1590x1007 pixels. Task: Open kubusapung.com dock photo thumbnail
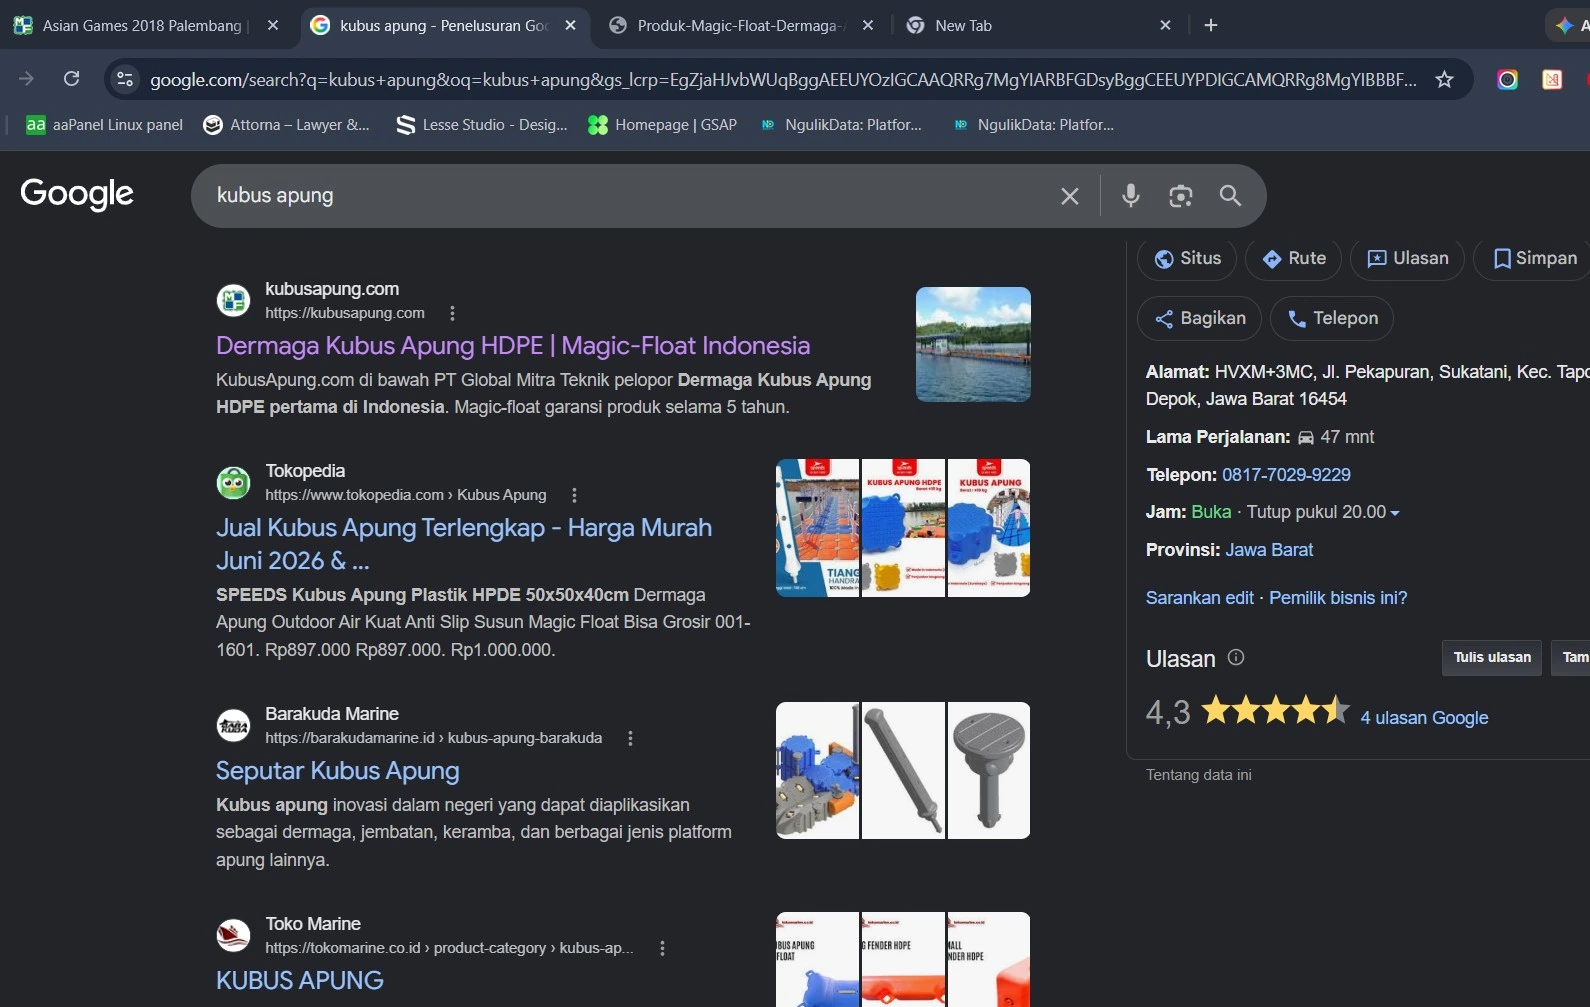(973, 345)
